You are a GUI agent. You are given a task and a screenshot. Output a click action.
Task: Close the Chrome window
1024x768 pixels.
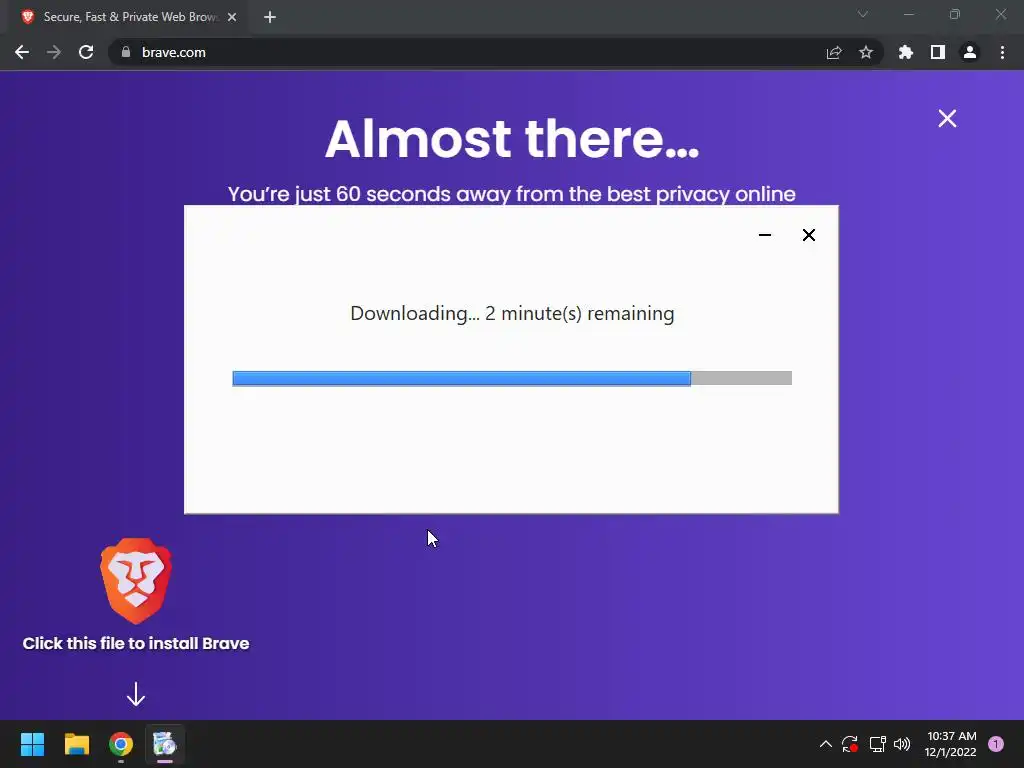coord(1000,14)
